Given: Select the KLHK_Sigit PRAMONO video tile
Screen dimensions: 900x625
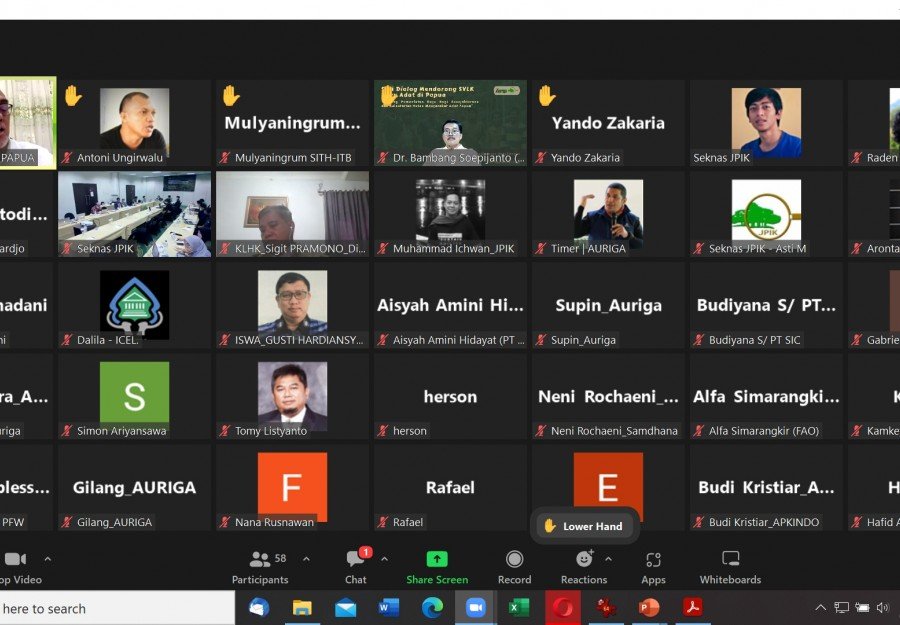Looking at the screenshot, I should click(x=292, y=214).
